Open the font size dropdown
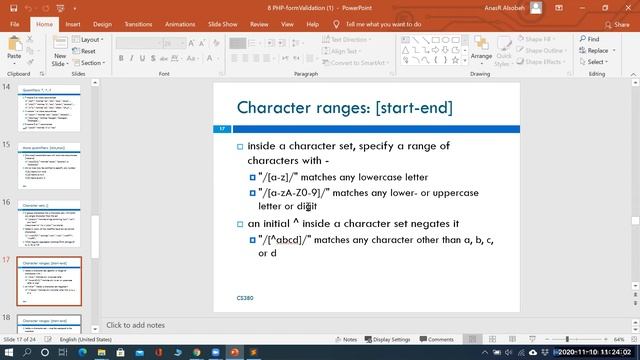640x360 pixels. coord(175,43)
